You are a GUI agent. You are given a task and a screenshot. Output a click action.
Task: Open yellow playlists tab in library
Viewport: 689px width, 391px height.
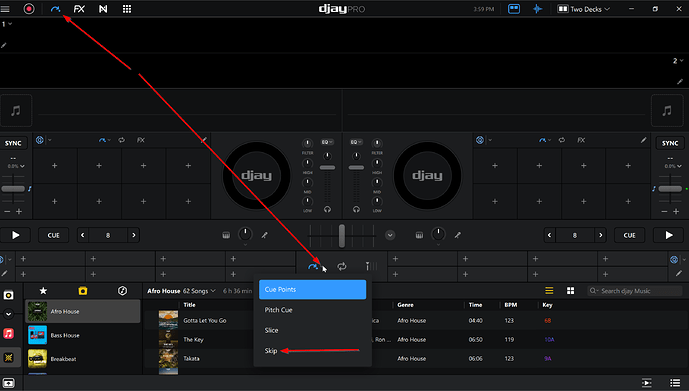pos(83,290)
